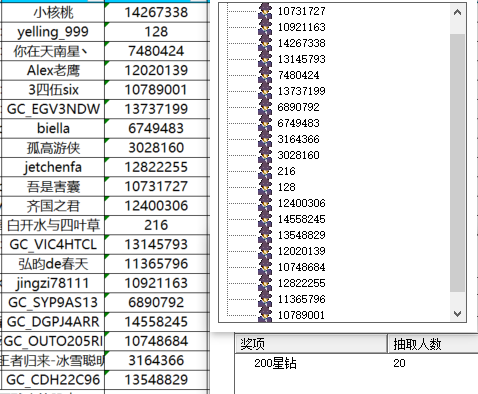Click the user icon beside 11365796 in list
478x394 pixels.
(x=265, y=299)
